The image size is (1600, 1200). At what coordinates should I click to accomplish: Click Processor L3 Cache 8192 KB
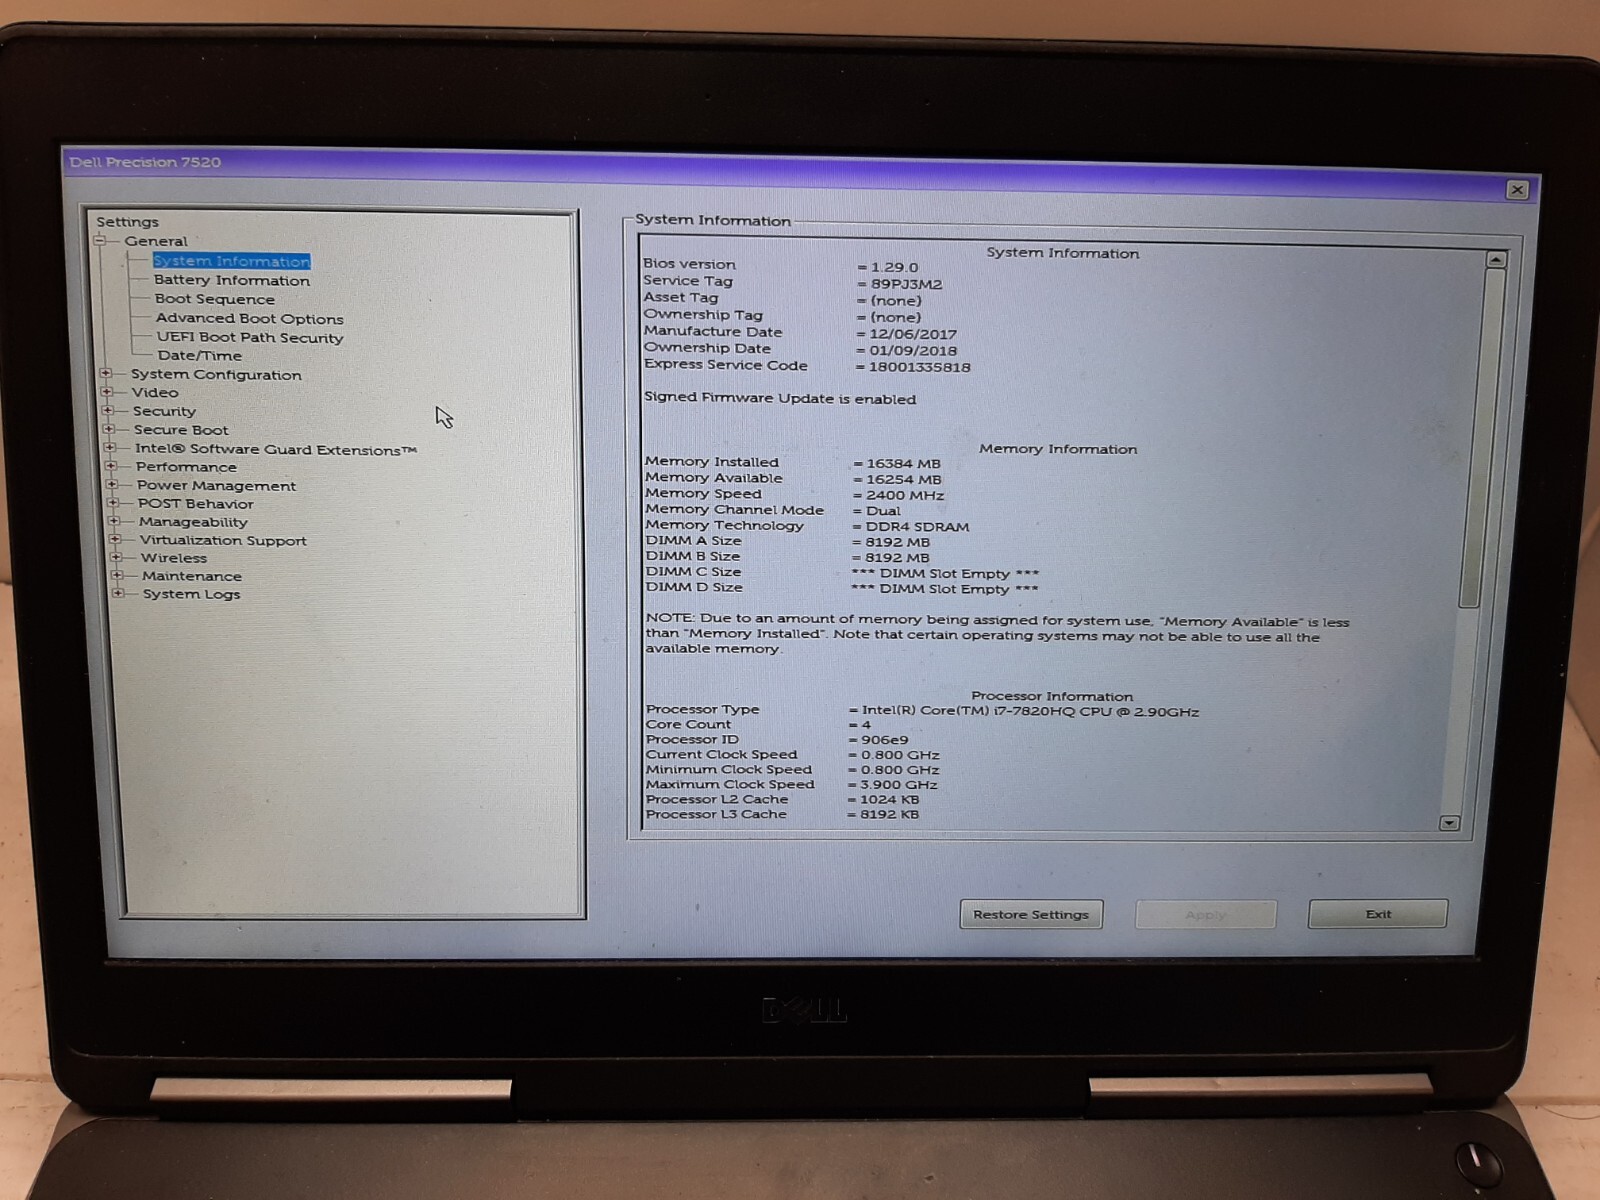coord(889,814)
